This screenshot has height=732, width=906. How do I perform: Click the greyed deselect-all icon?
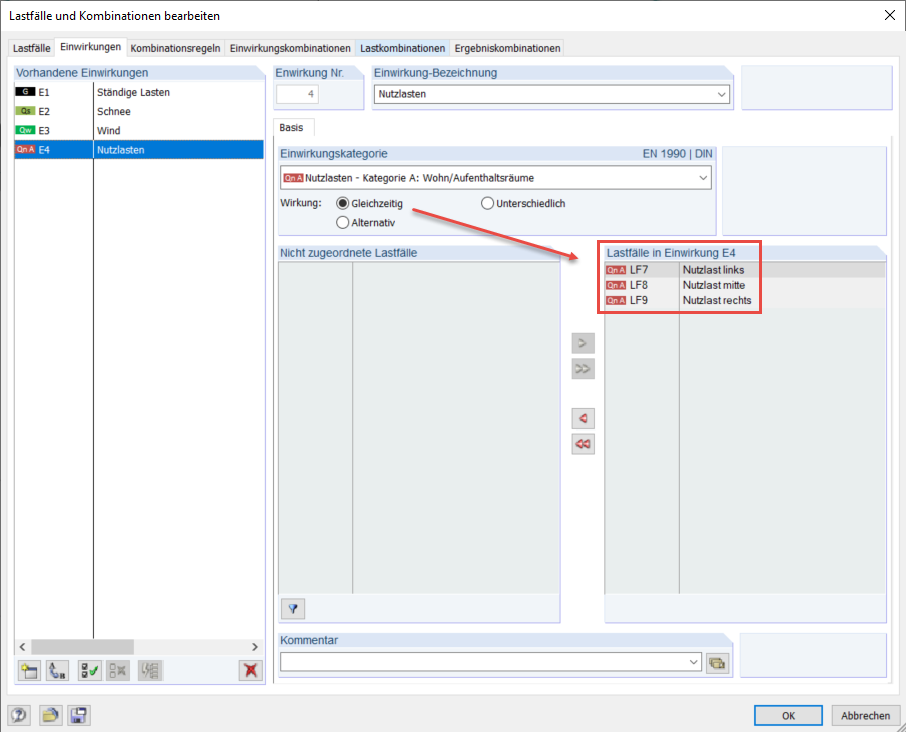click(x=118, y=670)
